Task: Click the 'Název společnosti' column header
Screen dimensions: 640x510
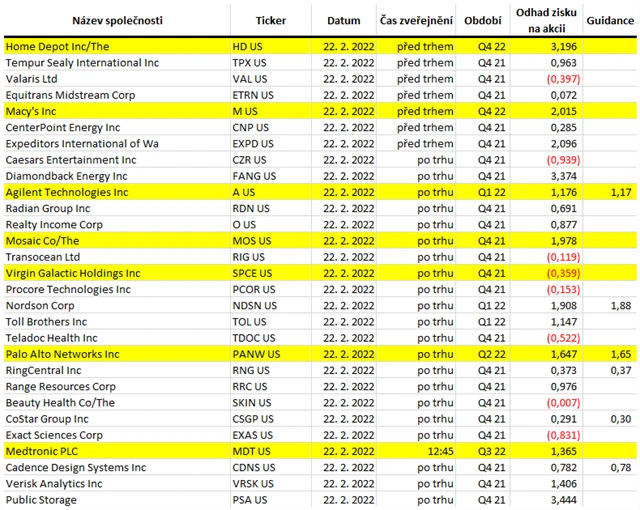Action: 117,21
